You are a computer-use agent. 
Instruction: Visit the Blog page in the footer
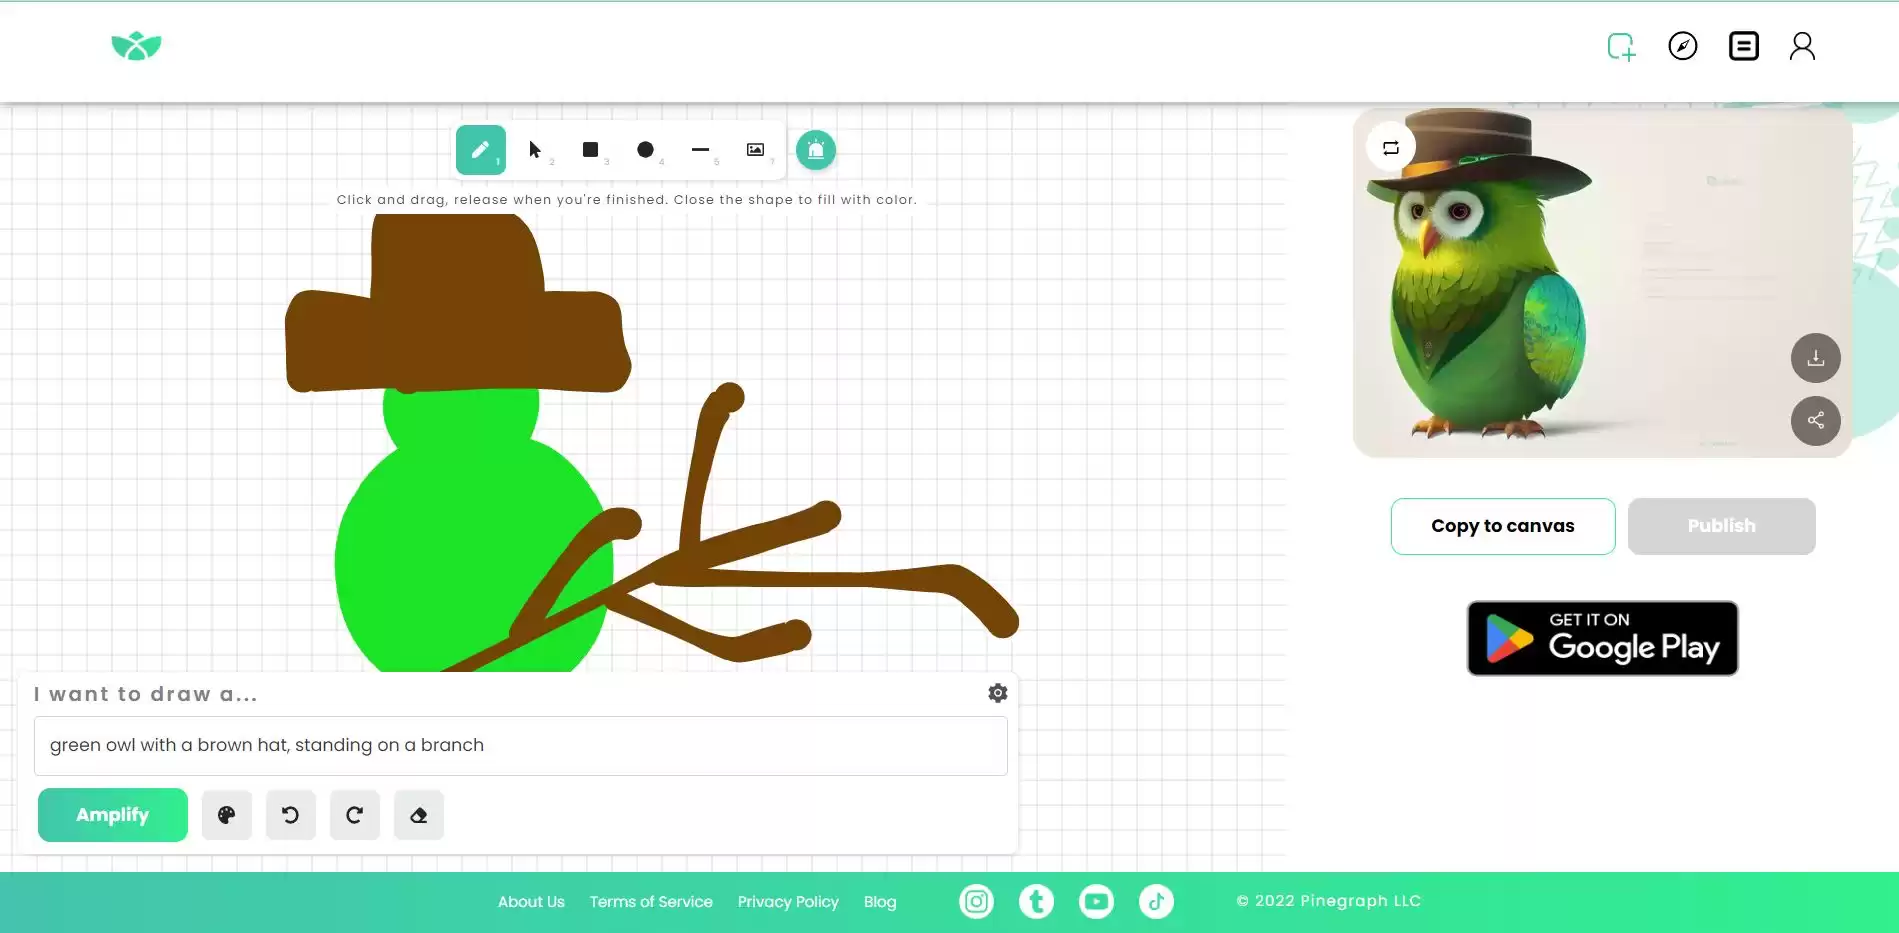coord(880,901)
